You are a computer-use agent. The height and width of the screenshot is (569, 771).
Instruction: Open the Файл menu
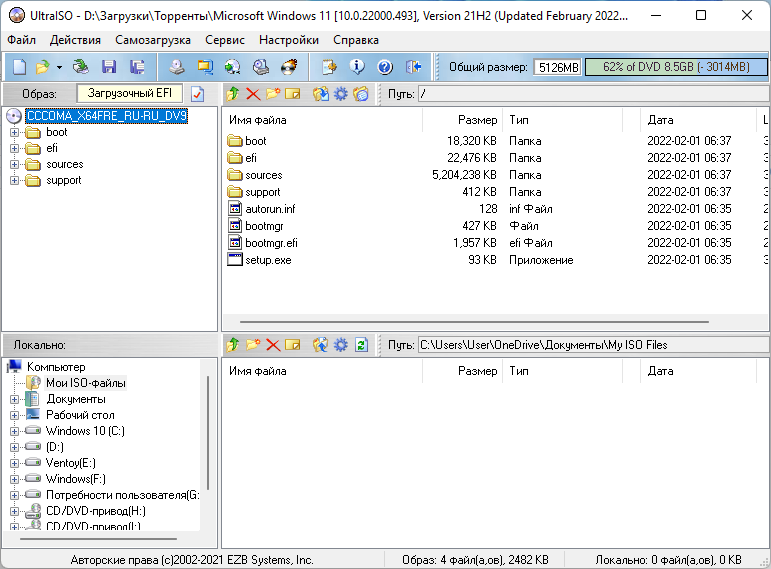click(x=21, y=40)
